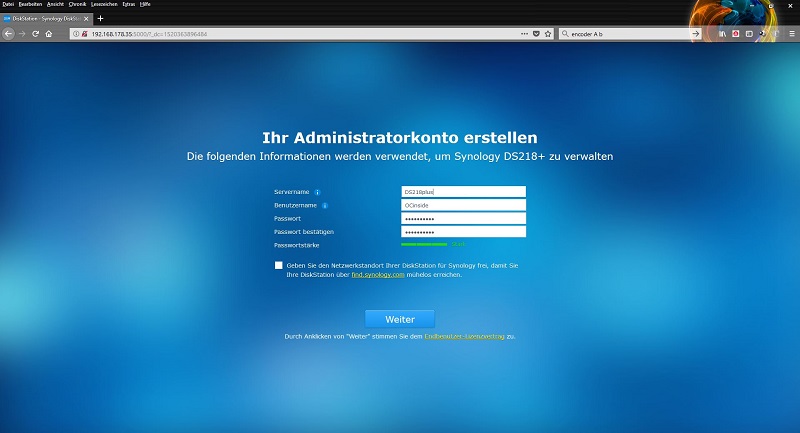
Task: Submit search with the arrow button
Action: [695, 34]
